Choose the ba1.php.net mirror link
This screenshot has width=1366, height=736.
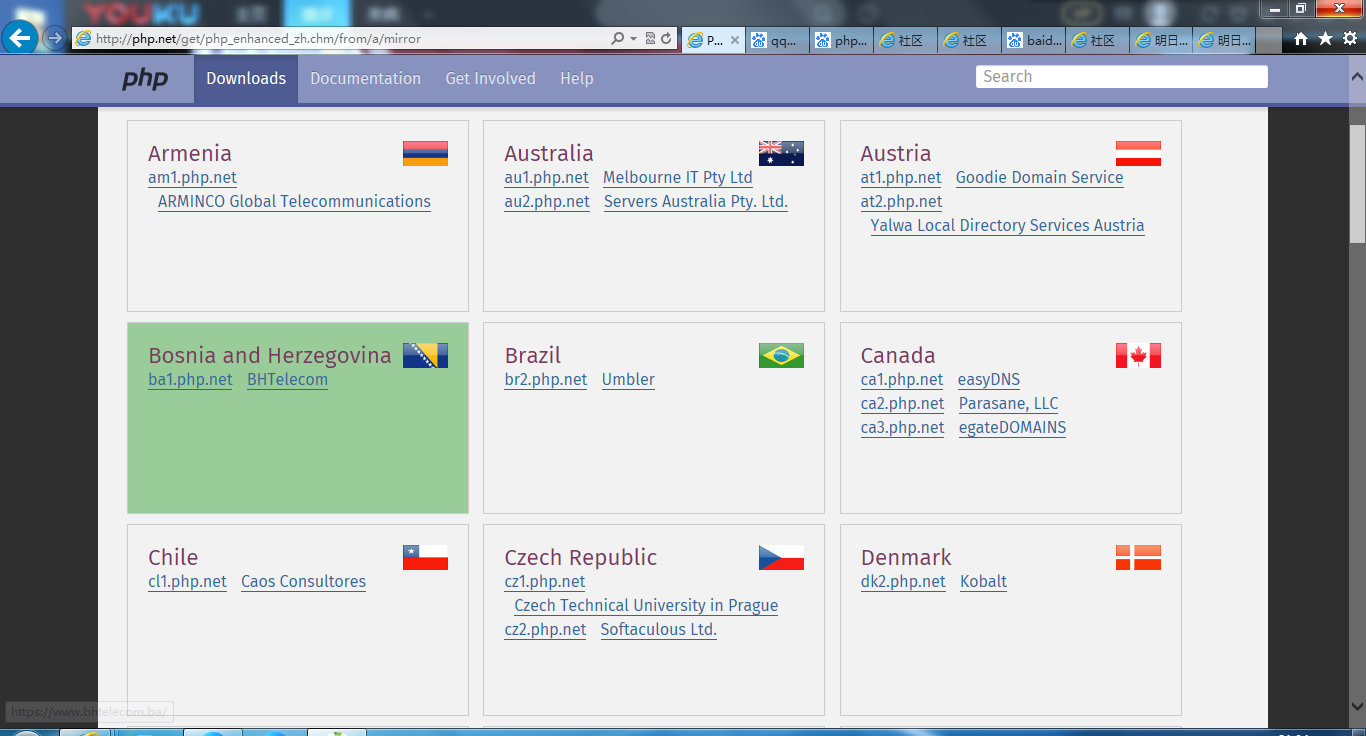tap(190, 380)
